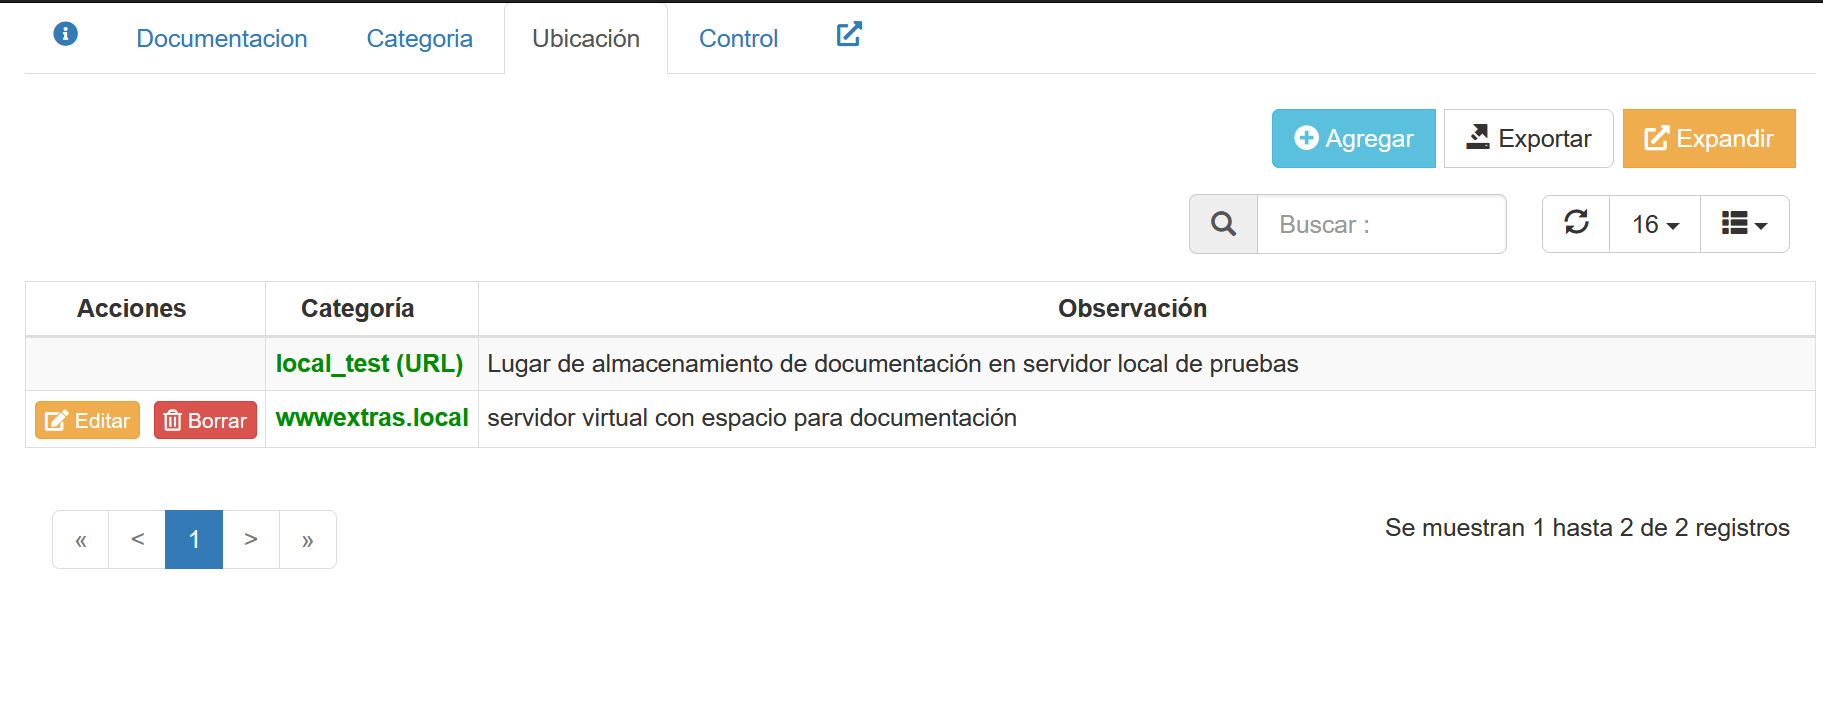
Task: Delete the wwwextras.local row with Borrar
Action: tap(205, 420)
